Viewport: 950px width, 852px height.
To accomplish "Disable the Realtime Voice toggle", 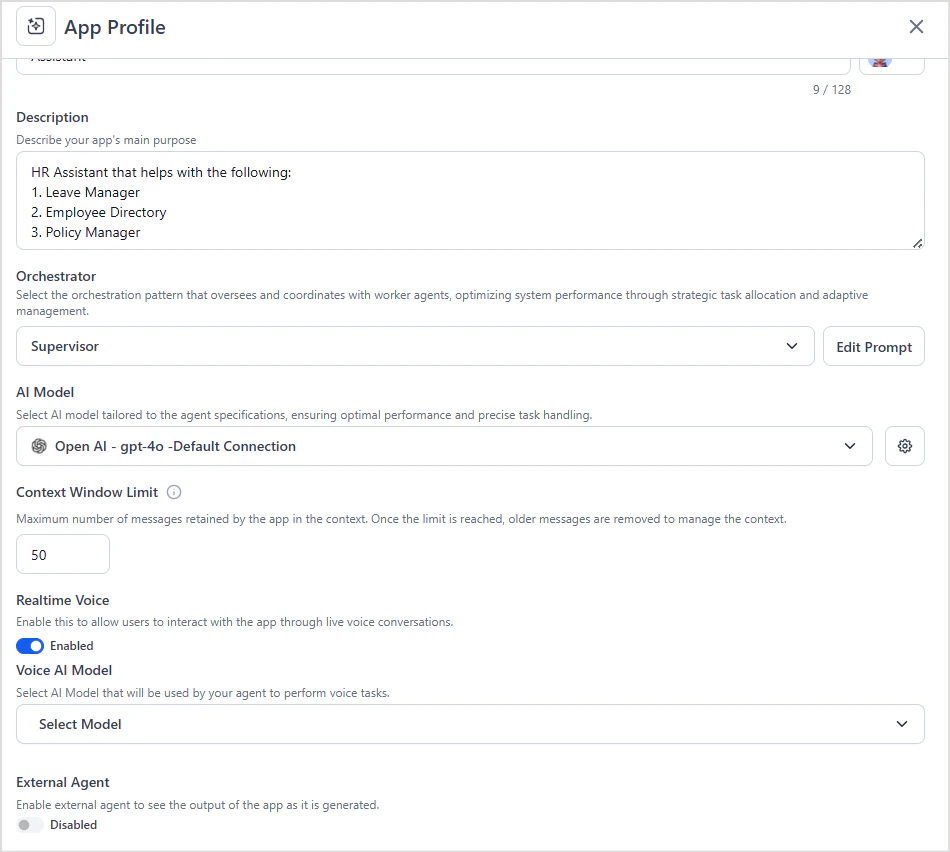I will (x=30, y=645).
